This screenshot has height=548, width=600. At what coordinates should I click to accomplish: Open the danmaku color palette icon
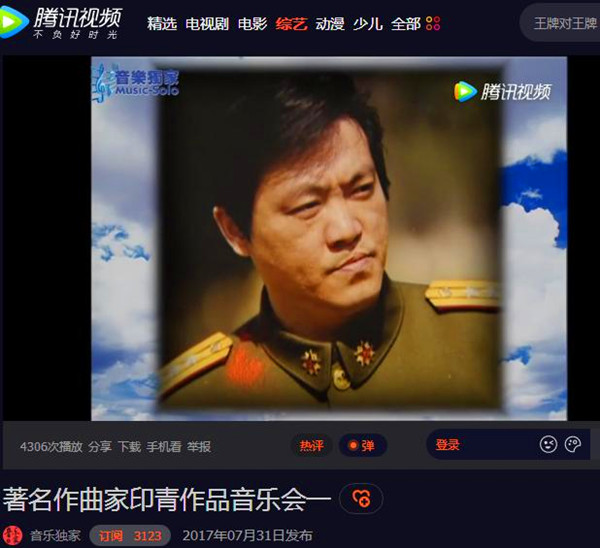[x=573, y=444]
